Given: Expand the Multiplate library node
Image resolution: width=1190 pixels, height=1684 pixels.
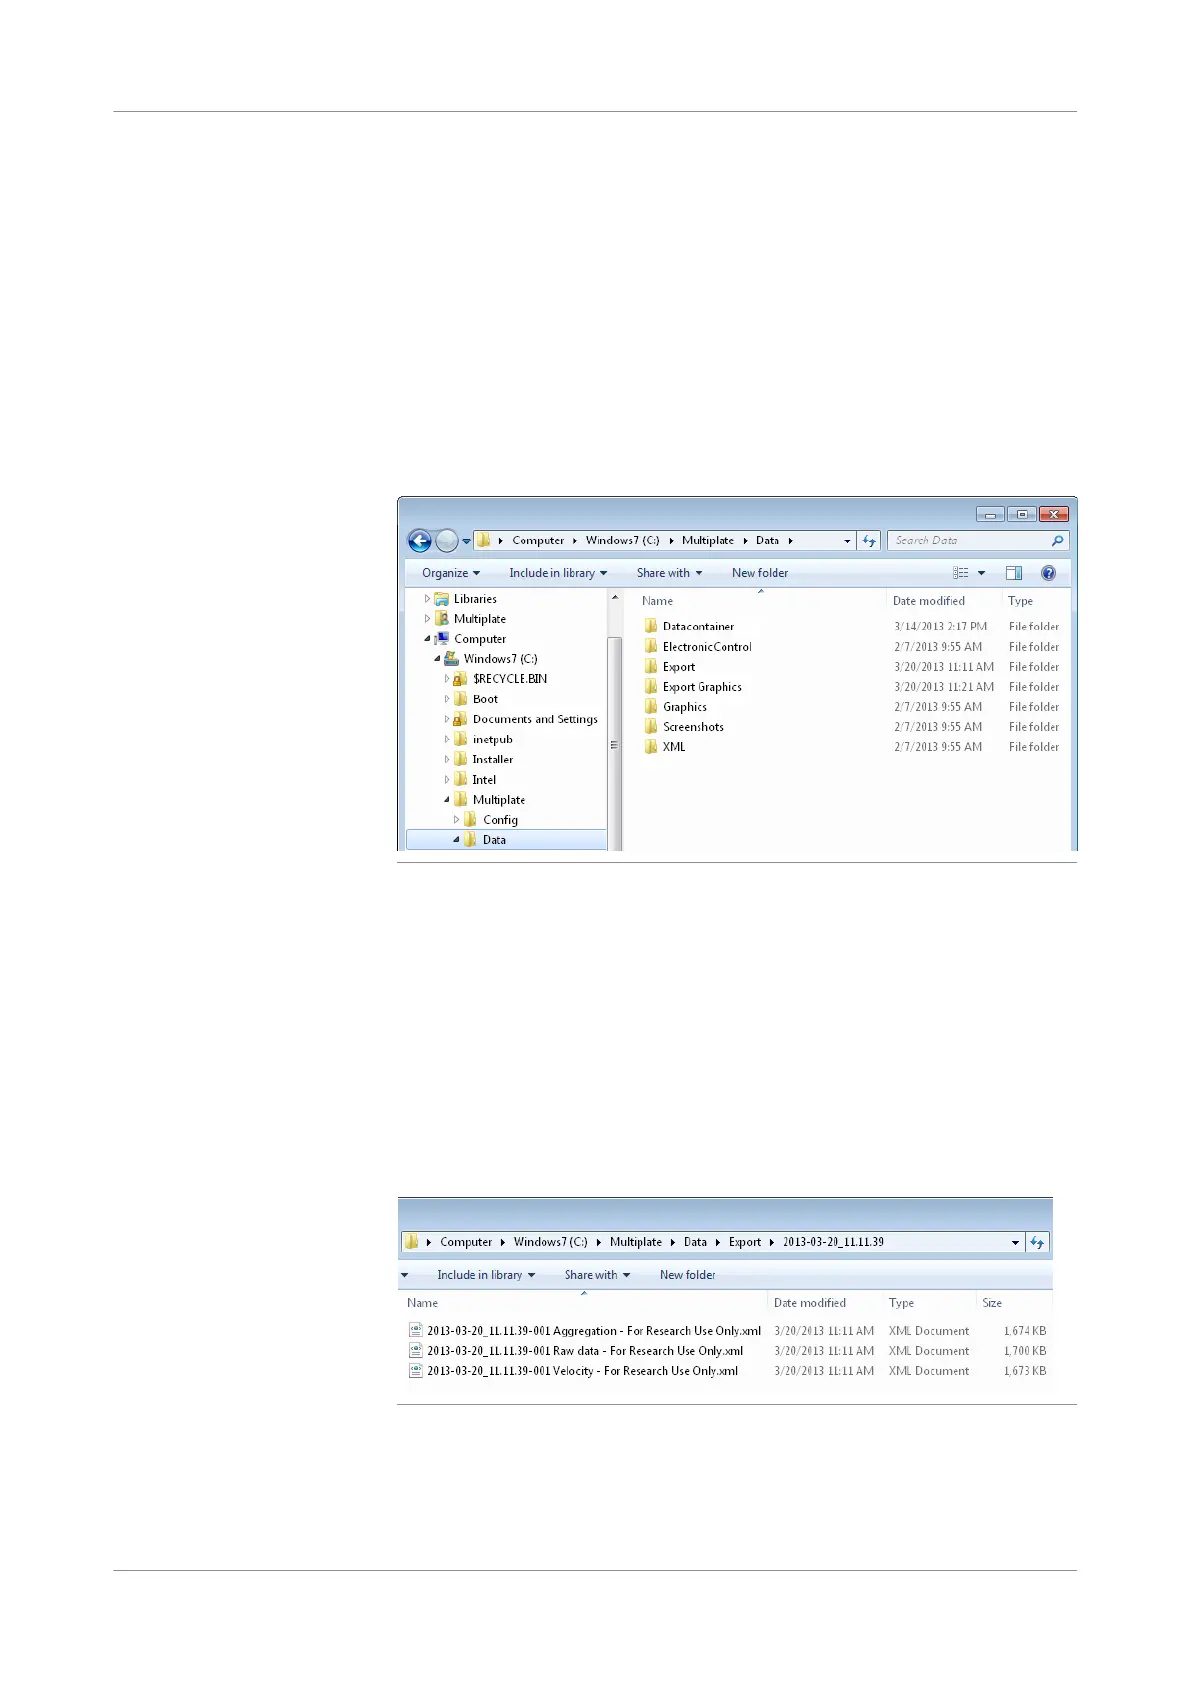Looking at the screenshot, I should click(x=427, y=619).
